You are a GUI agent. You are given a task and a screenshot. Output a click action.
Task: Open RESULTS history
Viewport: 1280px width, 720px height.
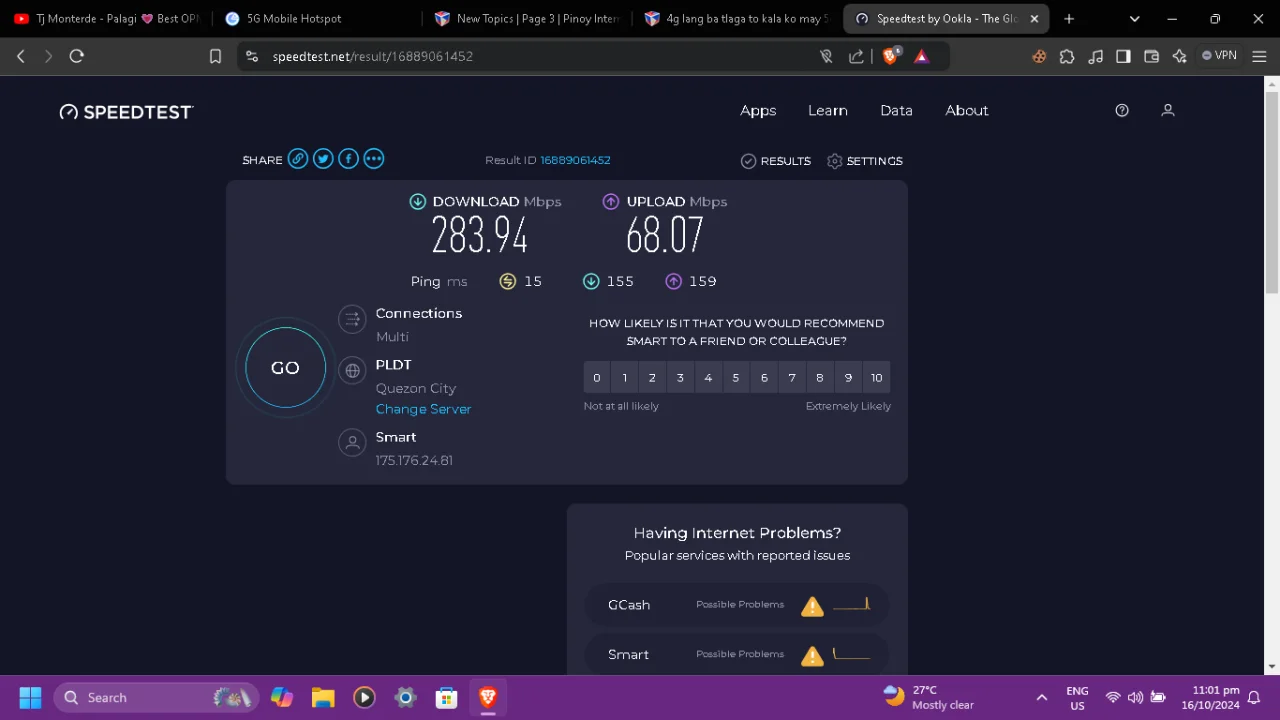click(x=775, y=160)
